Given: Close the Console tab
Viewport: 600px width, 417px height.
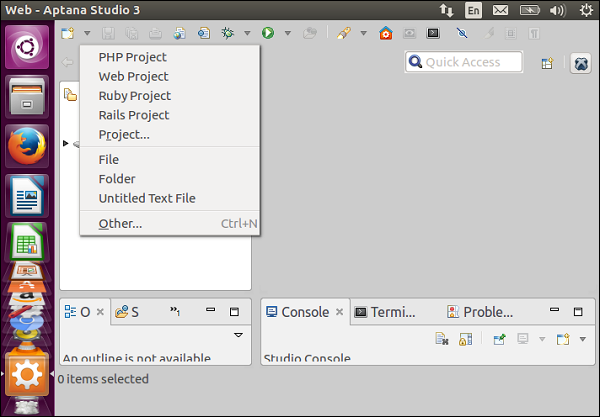Looking at the screenshot, I should (340, 312).
